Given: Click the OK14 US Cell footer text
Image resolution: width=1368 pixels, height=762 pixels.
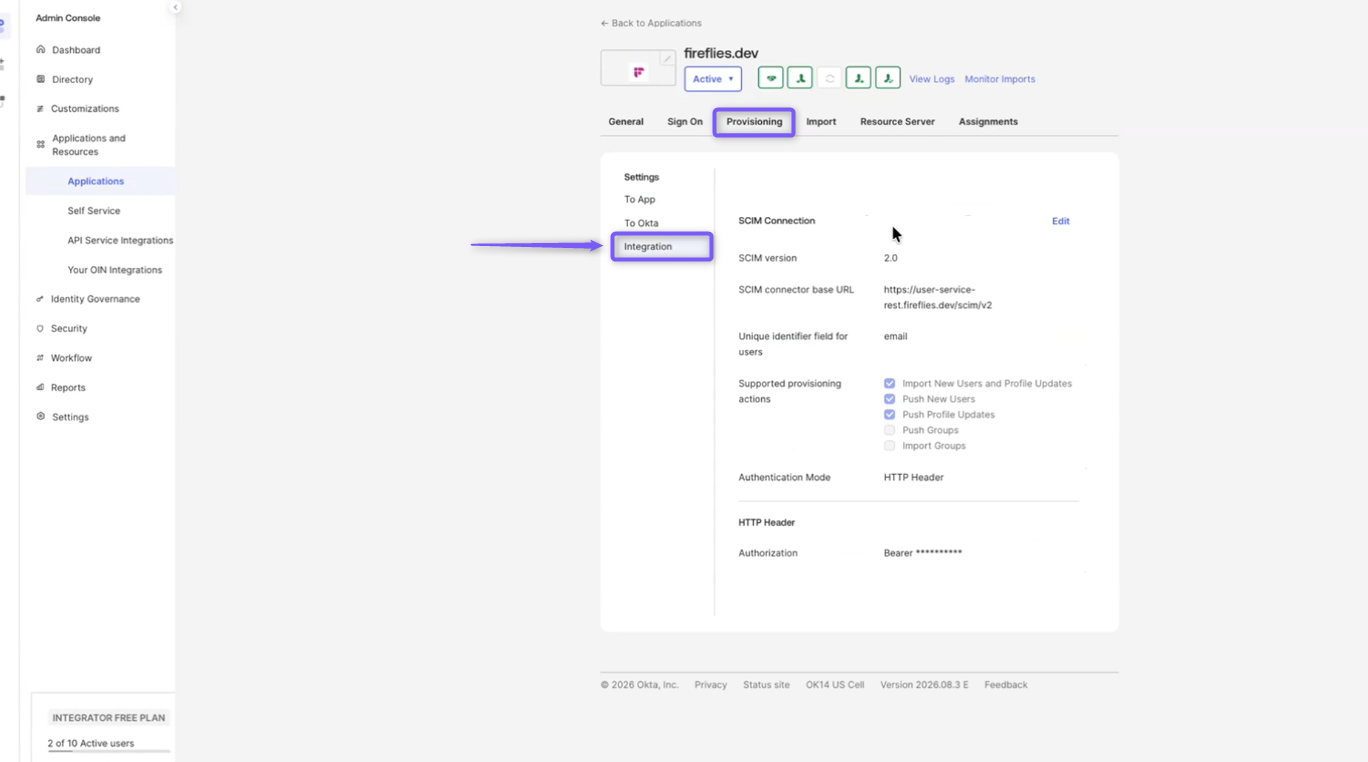Looking at the screenshot, I should coord(835,685).
